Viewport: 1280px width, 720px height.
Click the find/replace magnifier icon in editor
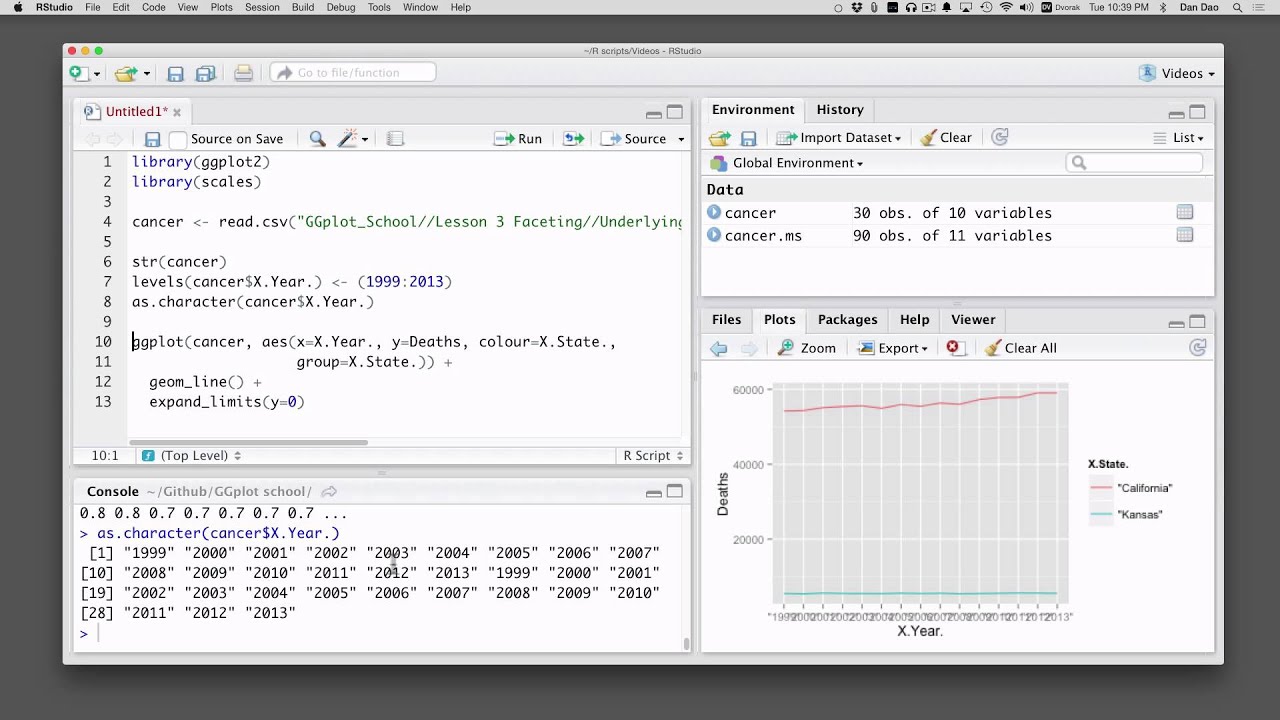point(317,139)
